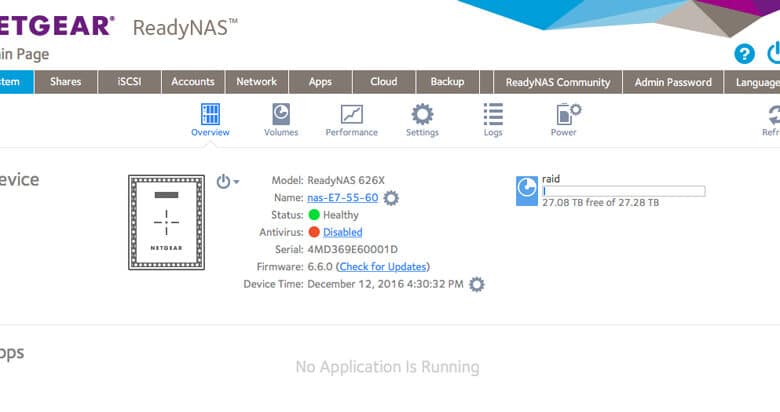Click the red antivirus status indicator
Image resolution: width=780 pixels, height=412 pixels.
pos(314,232)
